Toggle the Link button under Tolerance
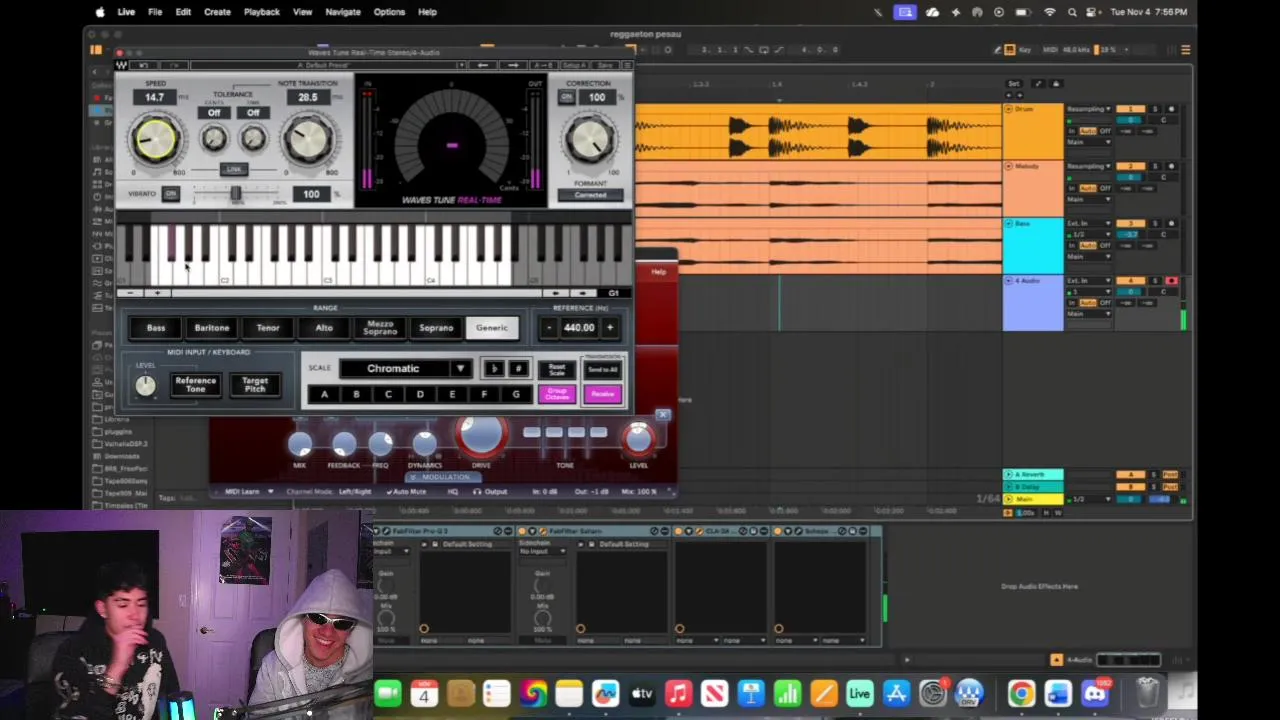The height and width of the screenshot is (720, 1280). (x=234, y=169)
